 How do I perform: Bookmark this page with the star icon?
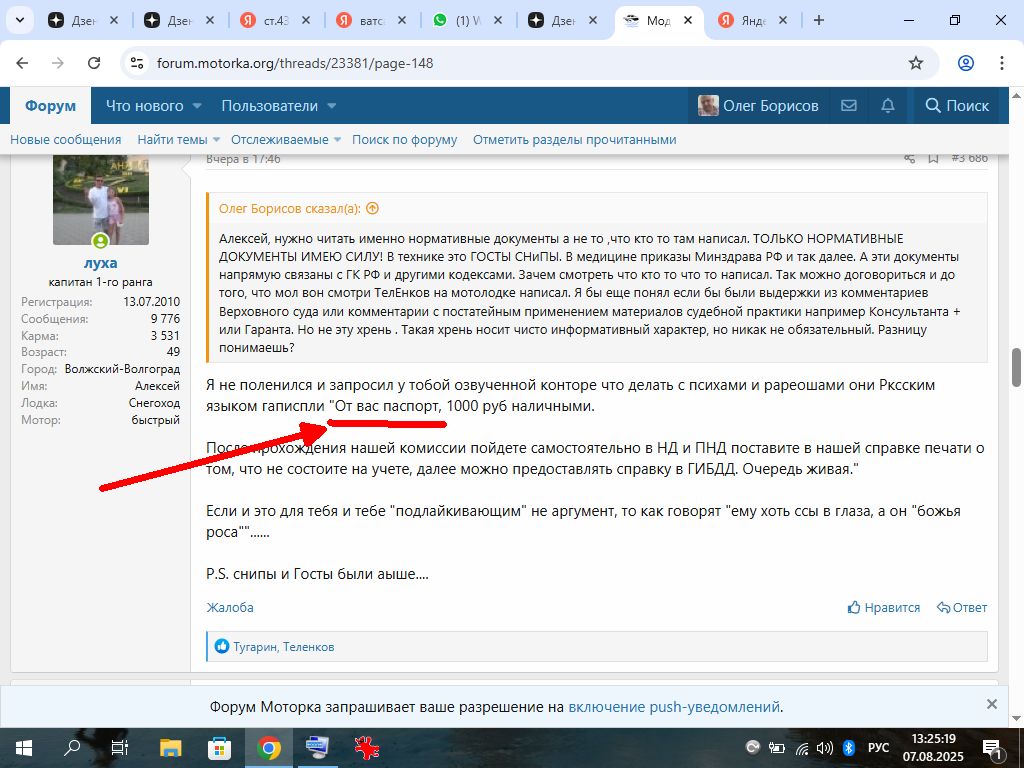tap(915, 63)
